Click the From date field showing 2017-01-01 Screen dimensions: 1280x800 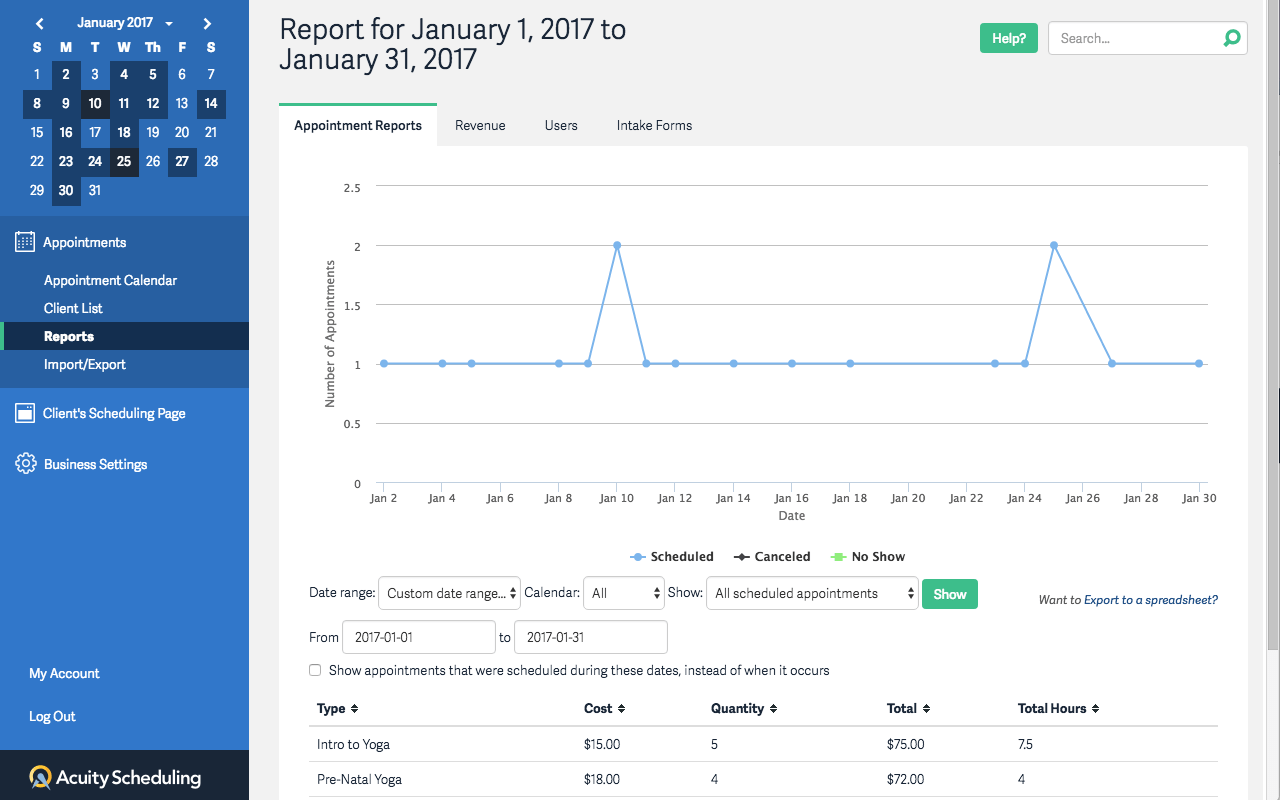[418, 636]
